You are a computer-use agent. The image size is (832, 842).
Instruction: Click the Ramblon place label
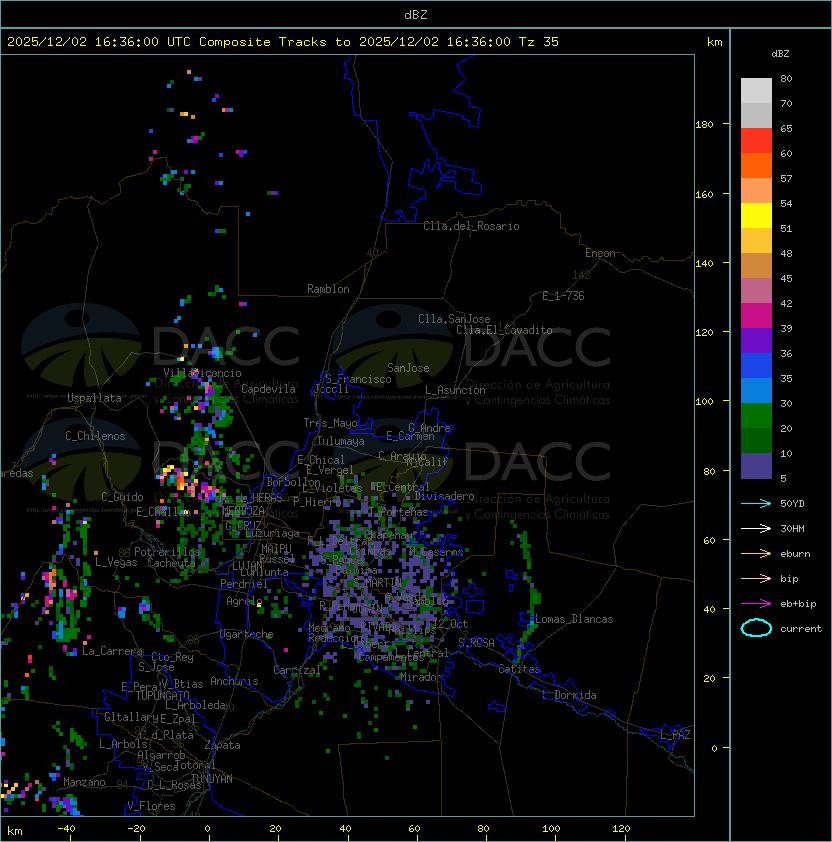pyautogui.click(x=328, y=289)
